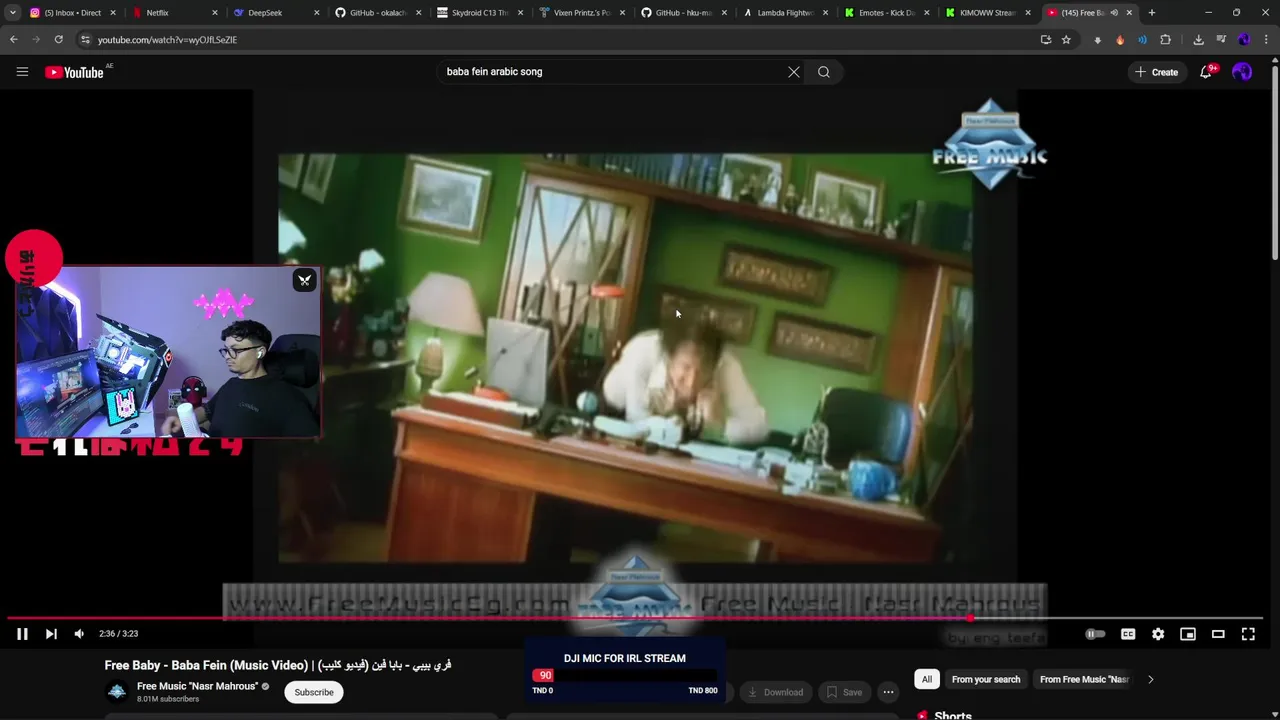
Task: Mute the video volume speaker icon
Action: pyautogui.click(x=80, y=634)
